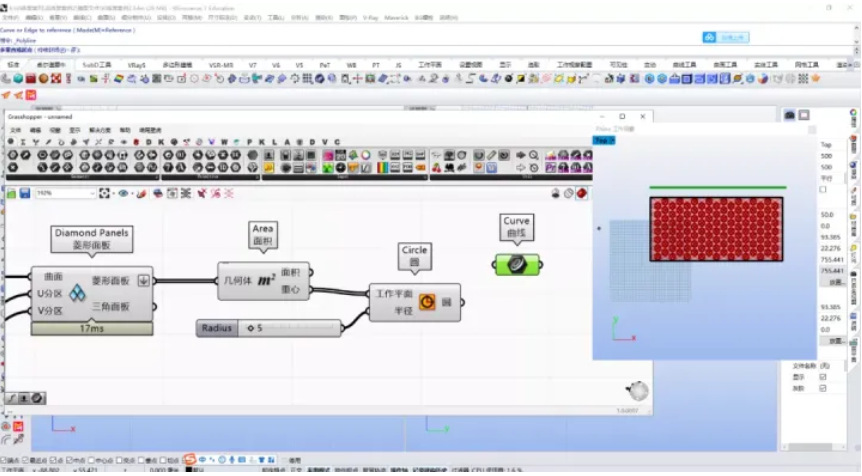Save the Grasshopper document with disk icon
Screen dimensions: 862x476
click(x=25, y=193)
